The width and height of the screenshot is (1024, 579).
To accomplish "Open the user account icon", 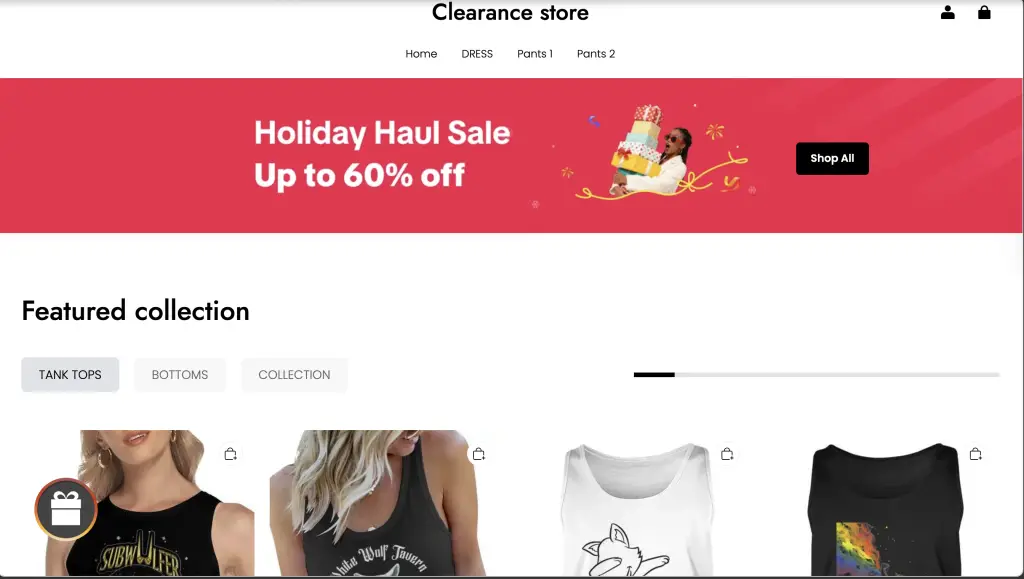I will coord(948,12).
